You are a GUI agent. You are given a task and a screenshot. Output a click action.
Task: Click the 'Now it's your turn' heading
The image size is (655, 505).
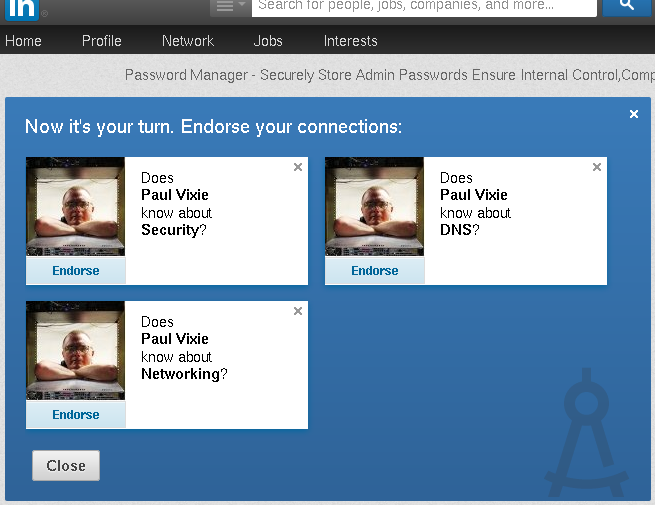[213, 127]
